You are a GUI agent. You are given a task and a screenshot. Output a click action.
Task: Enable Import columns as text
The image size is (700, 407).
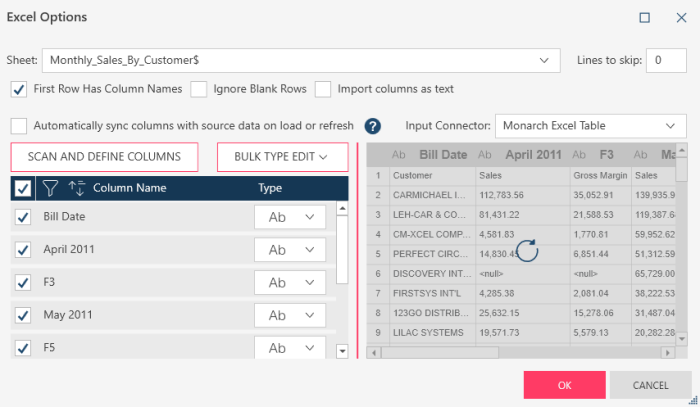click(x=323, y=89)
